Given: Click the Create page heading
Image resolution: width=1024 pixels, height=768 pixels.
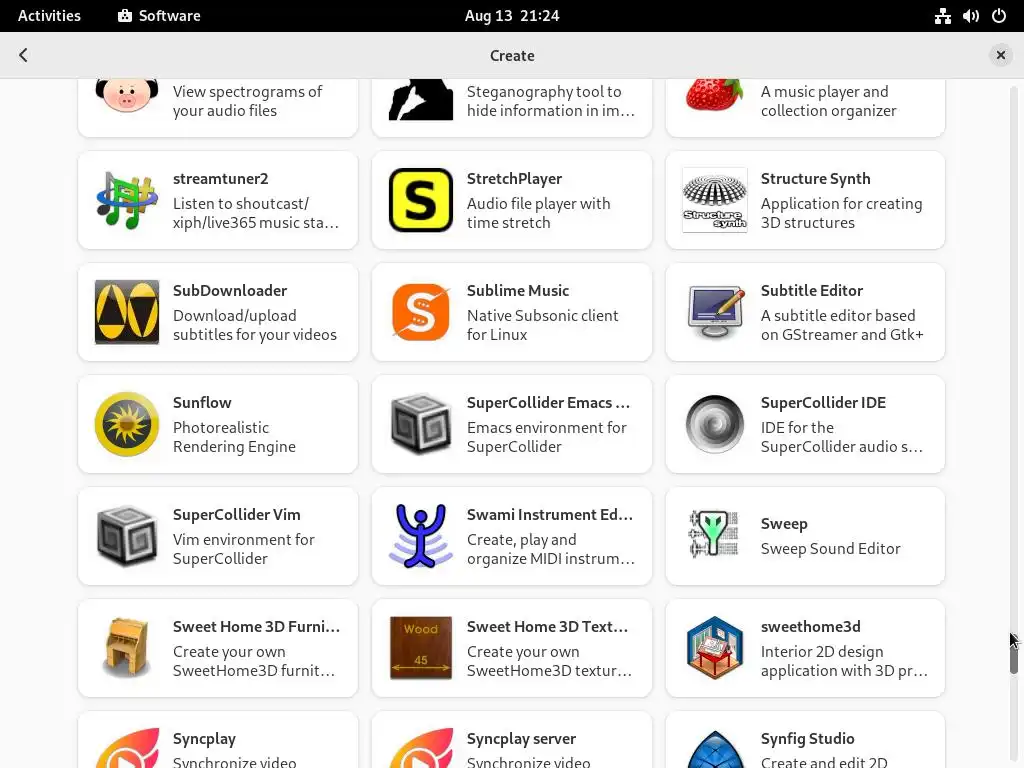Looking at the screenshot, I should 512,56.
